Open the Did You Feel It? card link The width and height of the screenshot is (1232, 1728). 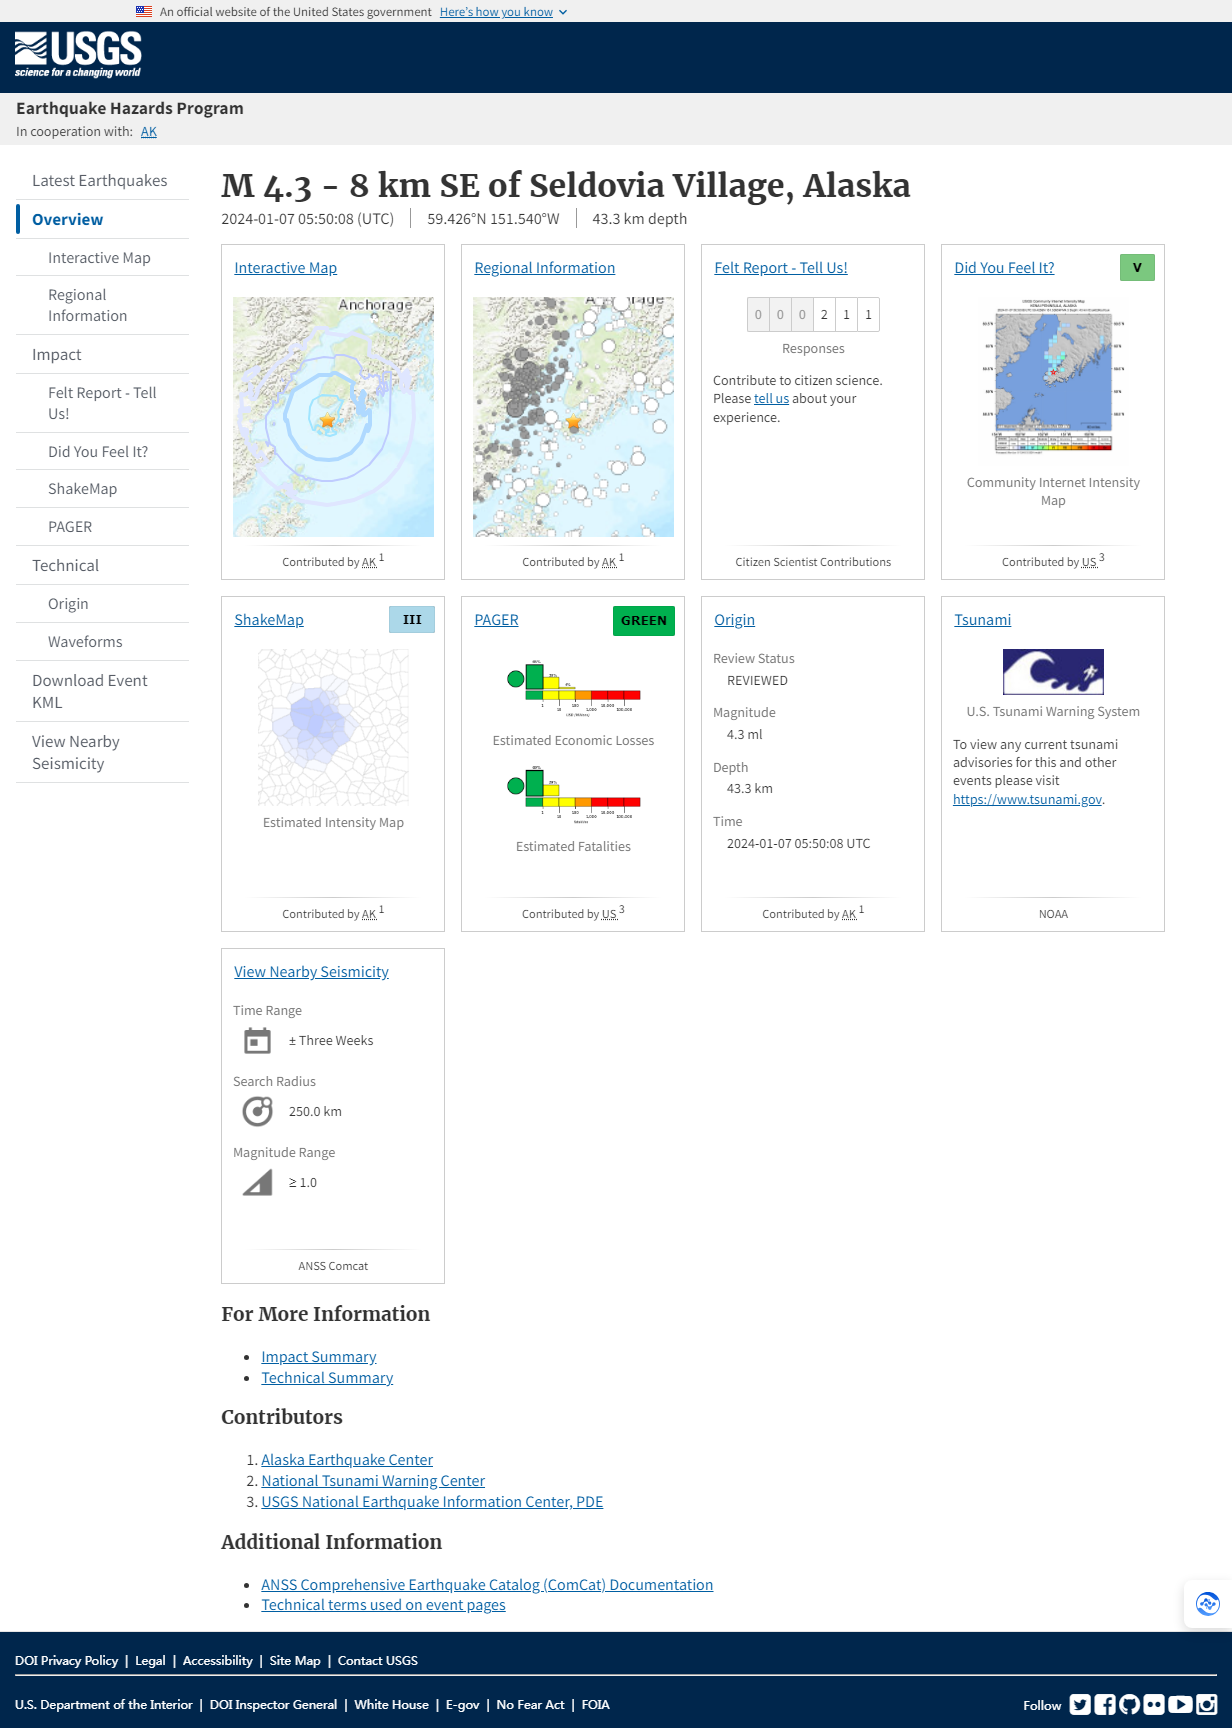click(1004, 268)
